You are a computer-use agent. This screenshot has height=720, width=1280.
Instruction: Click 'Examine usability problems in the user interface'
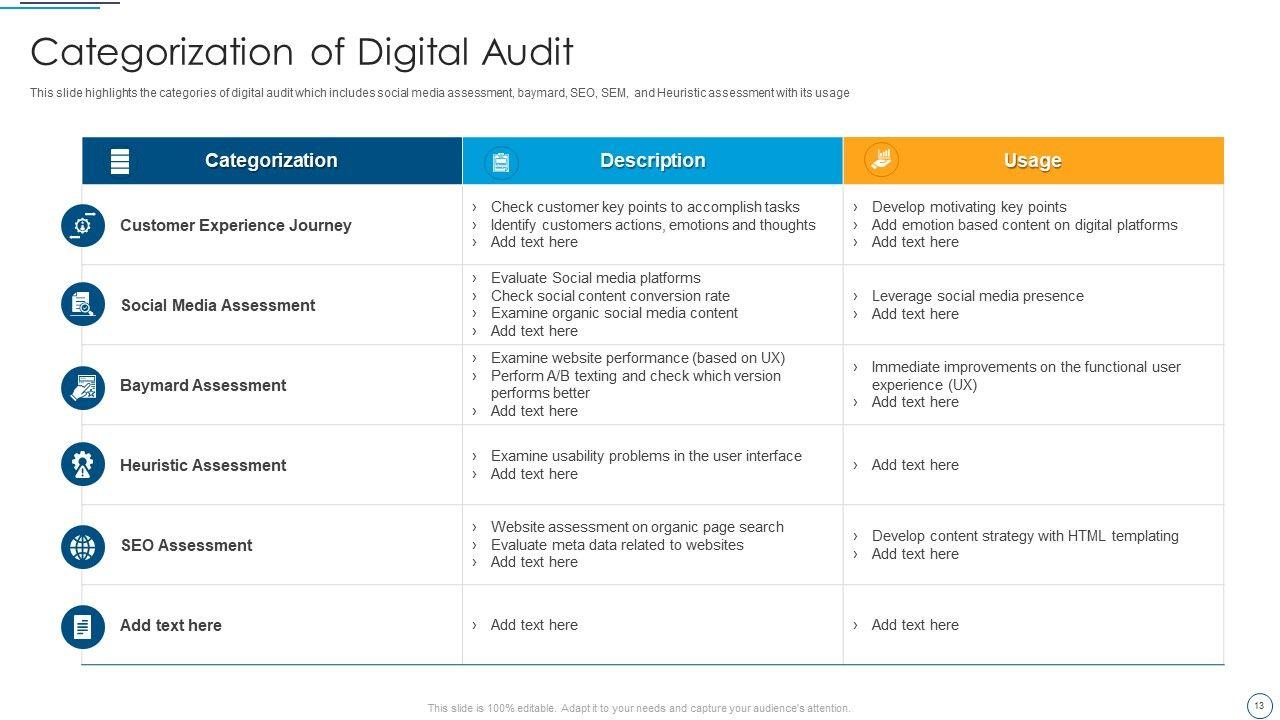click(646, 456)
